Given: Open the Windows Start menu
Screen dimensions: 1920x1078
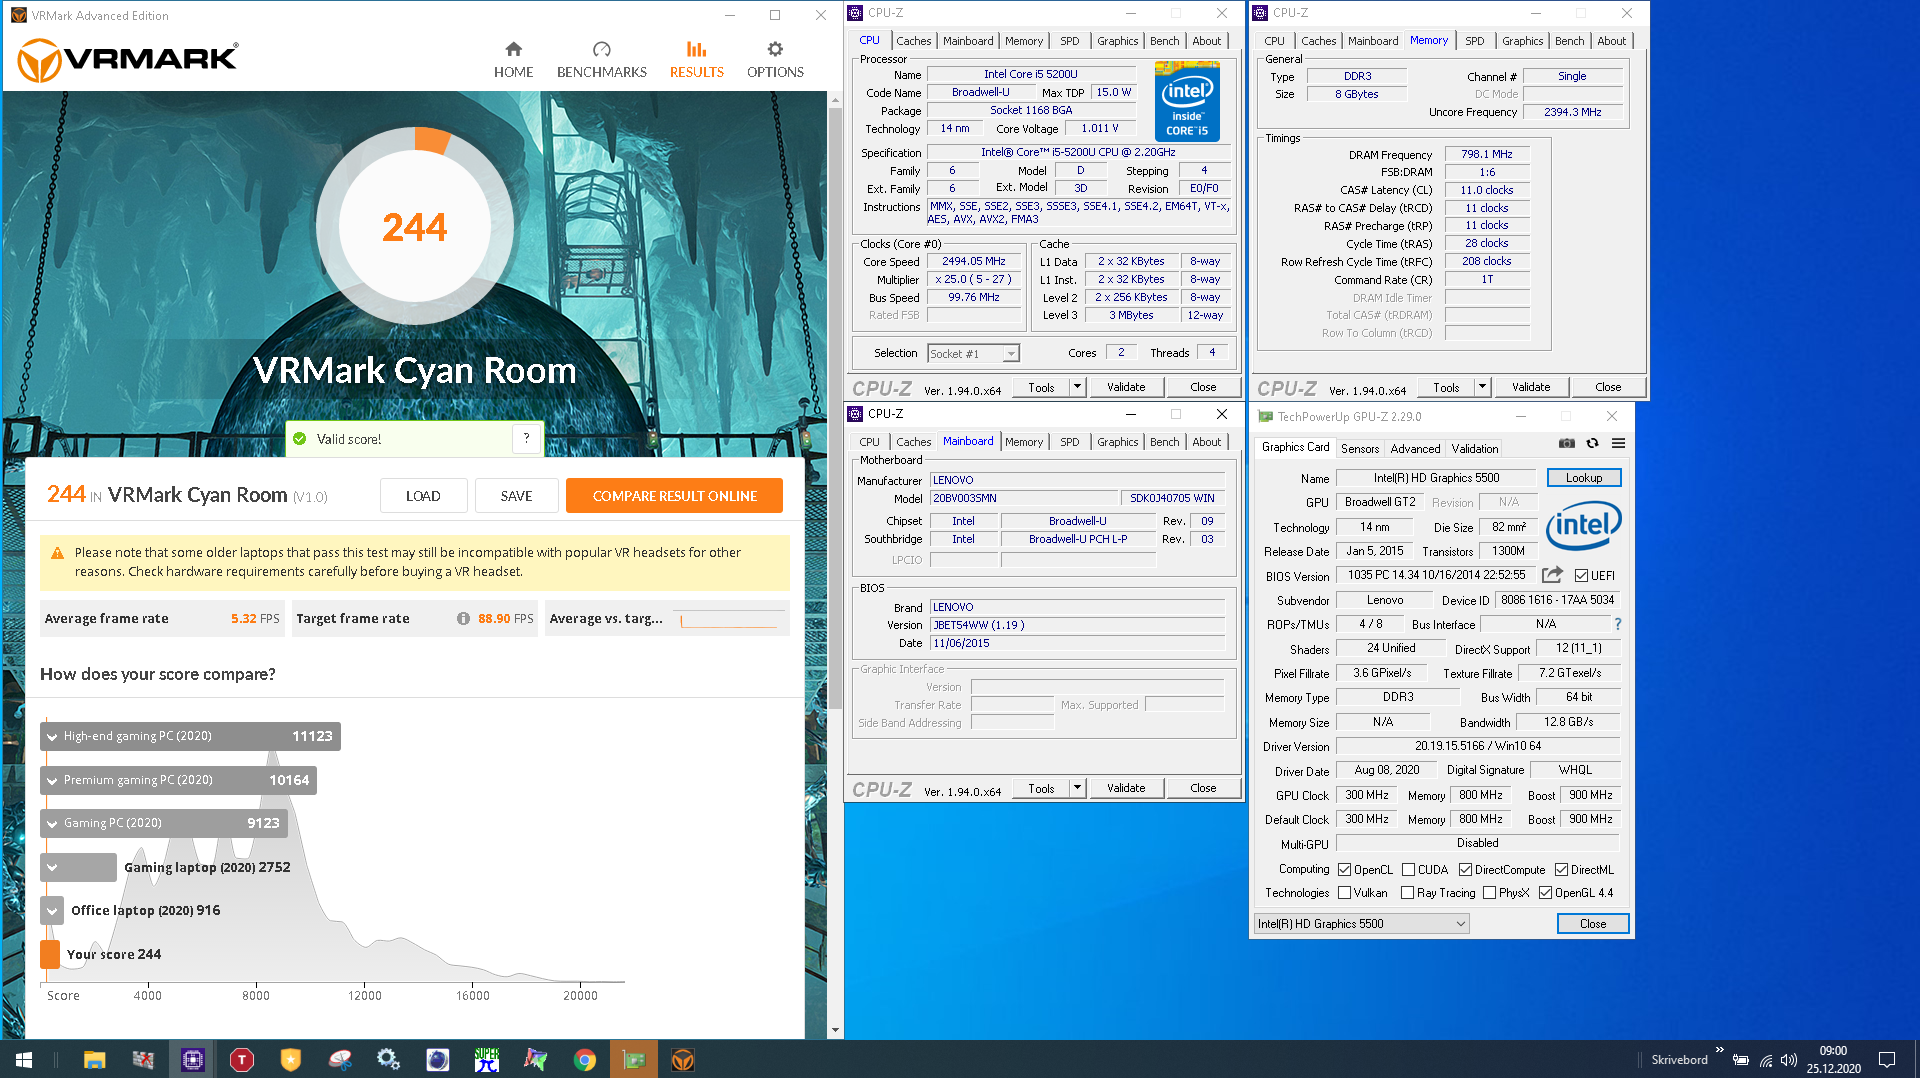Looking at the screenshot, I should [24, 1059].
